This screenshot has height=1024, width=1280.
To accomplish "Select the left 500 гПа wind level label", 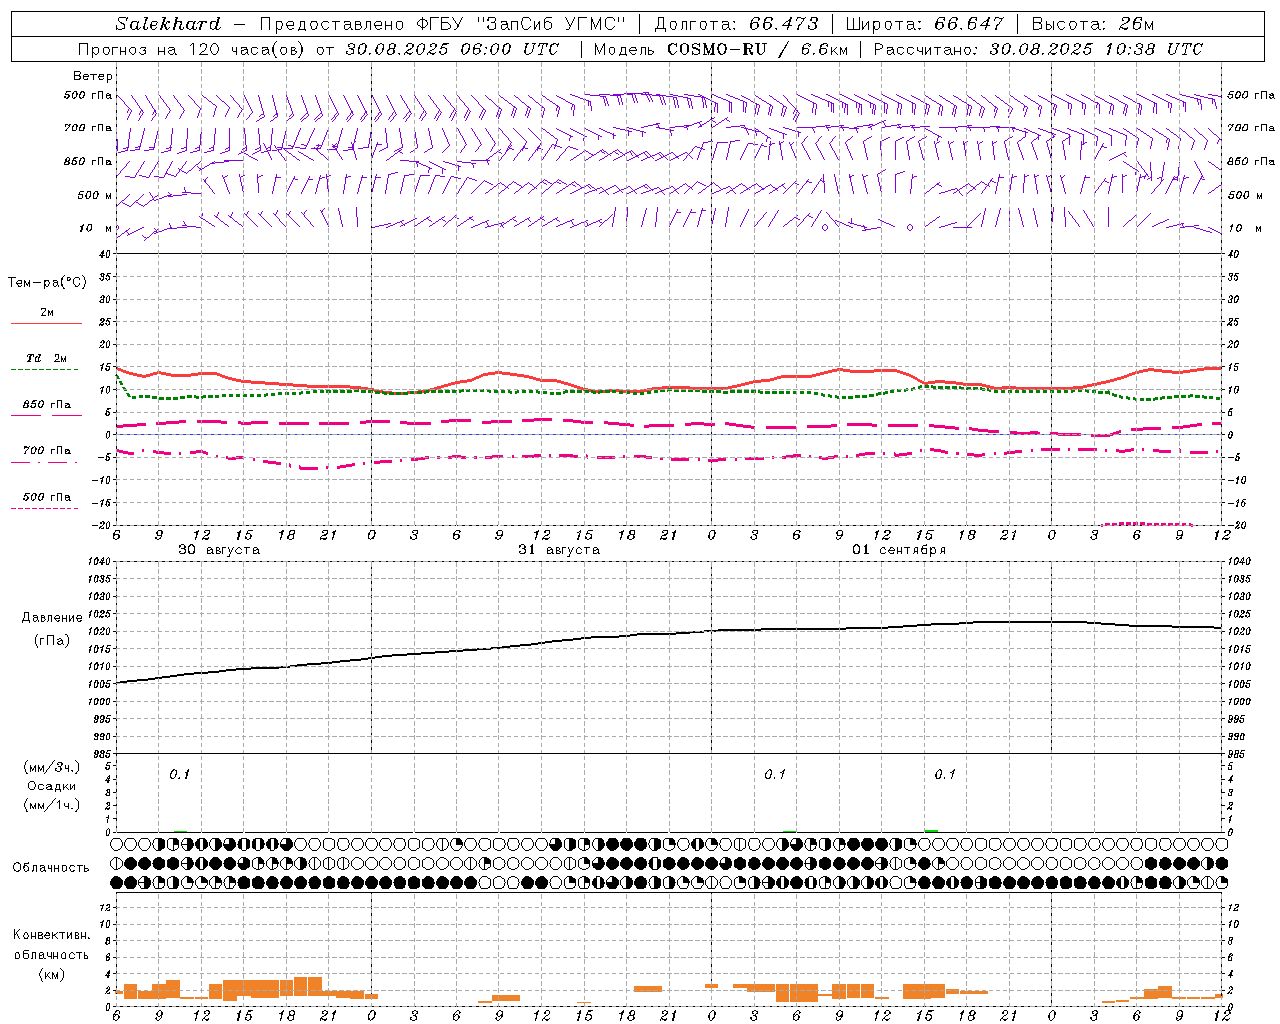I will coord(88,95).
